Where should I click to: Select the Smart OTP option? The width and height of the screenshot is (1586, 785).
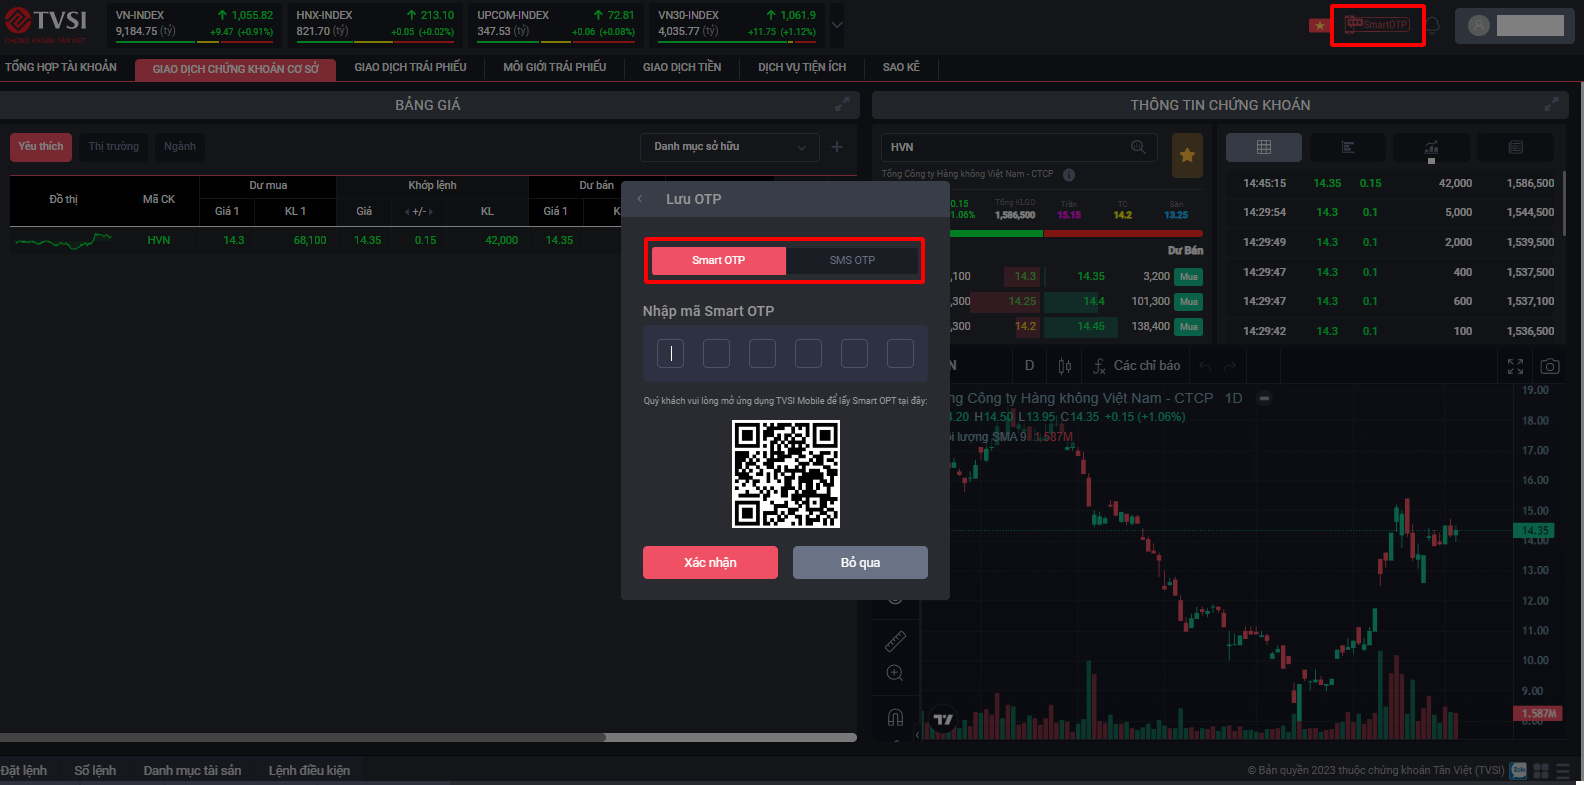tap(718, 260)
